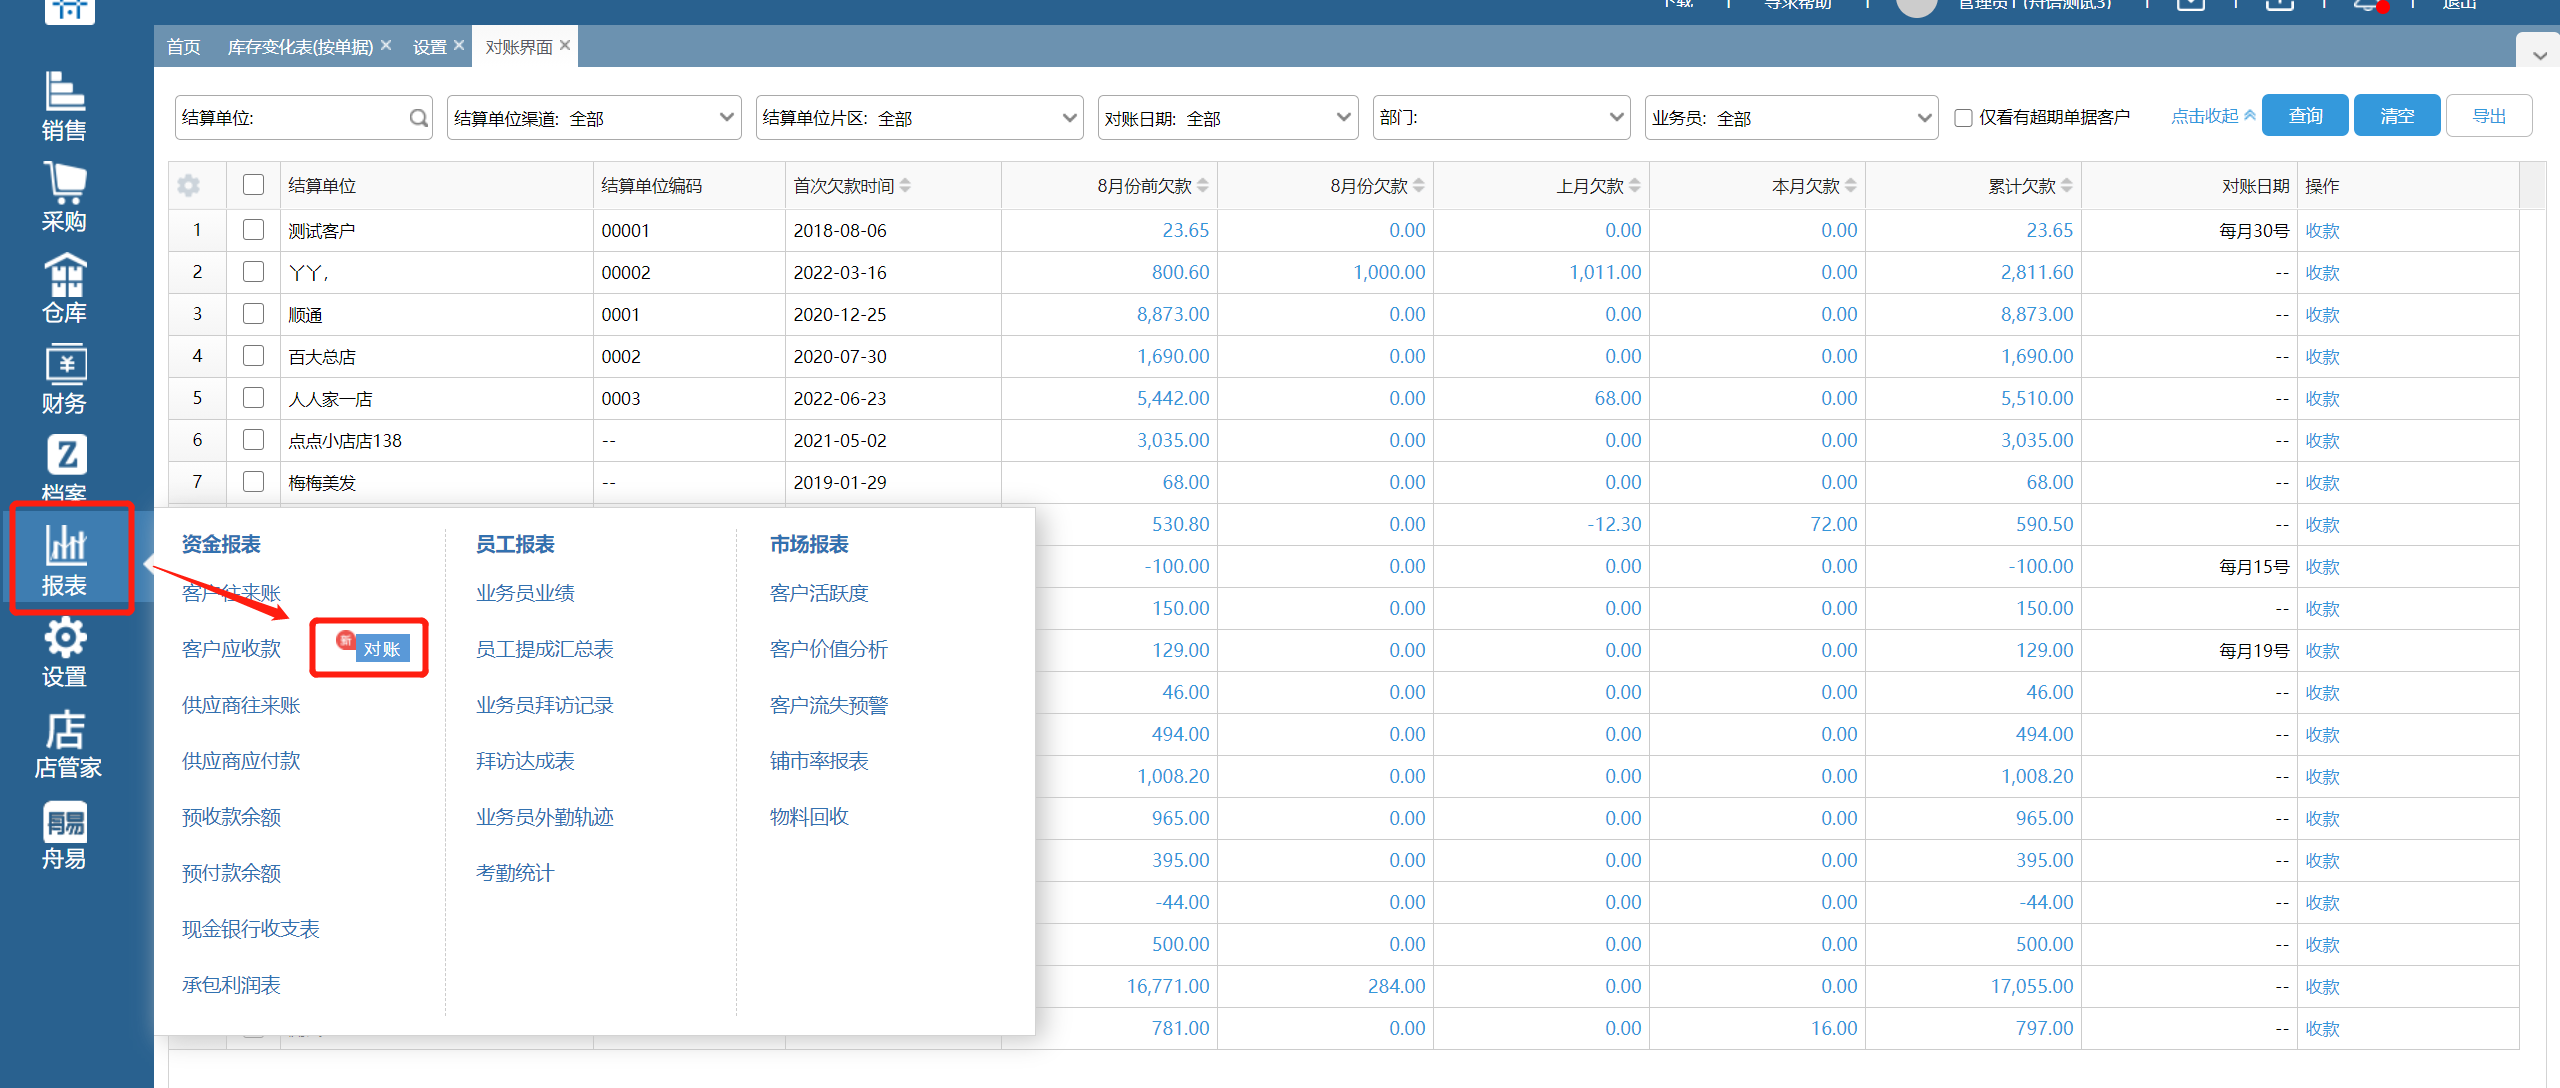This screenshot has height=1088, width=2560.
Task: Click 收款 link in 17,055.00 row
Action: (2322, 987)
